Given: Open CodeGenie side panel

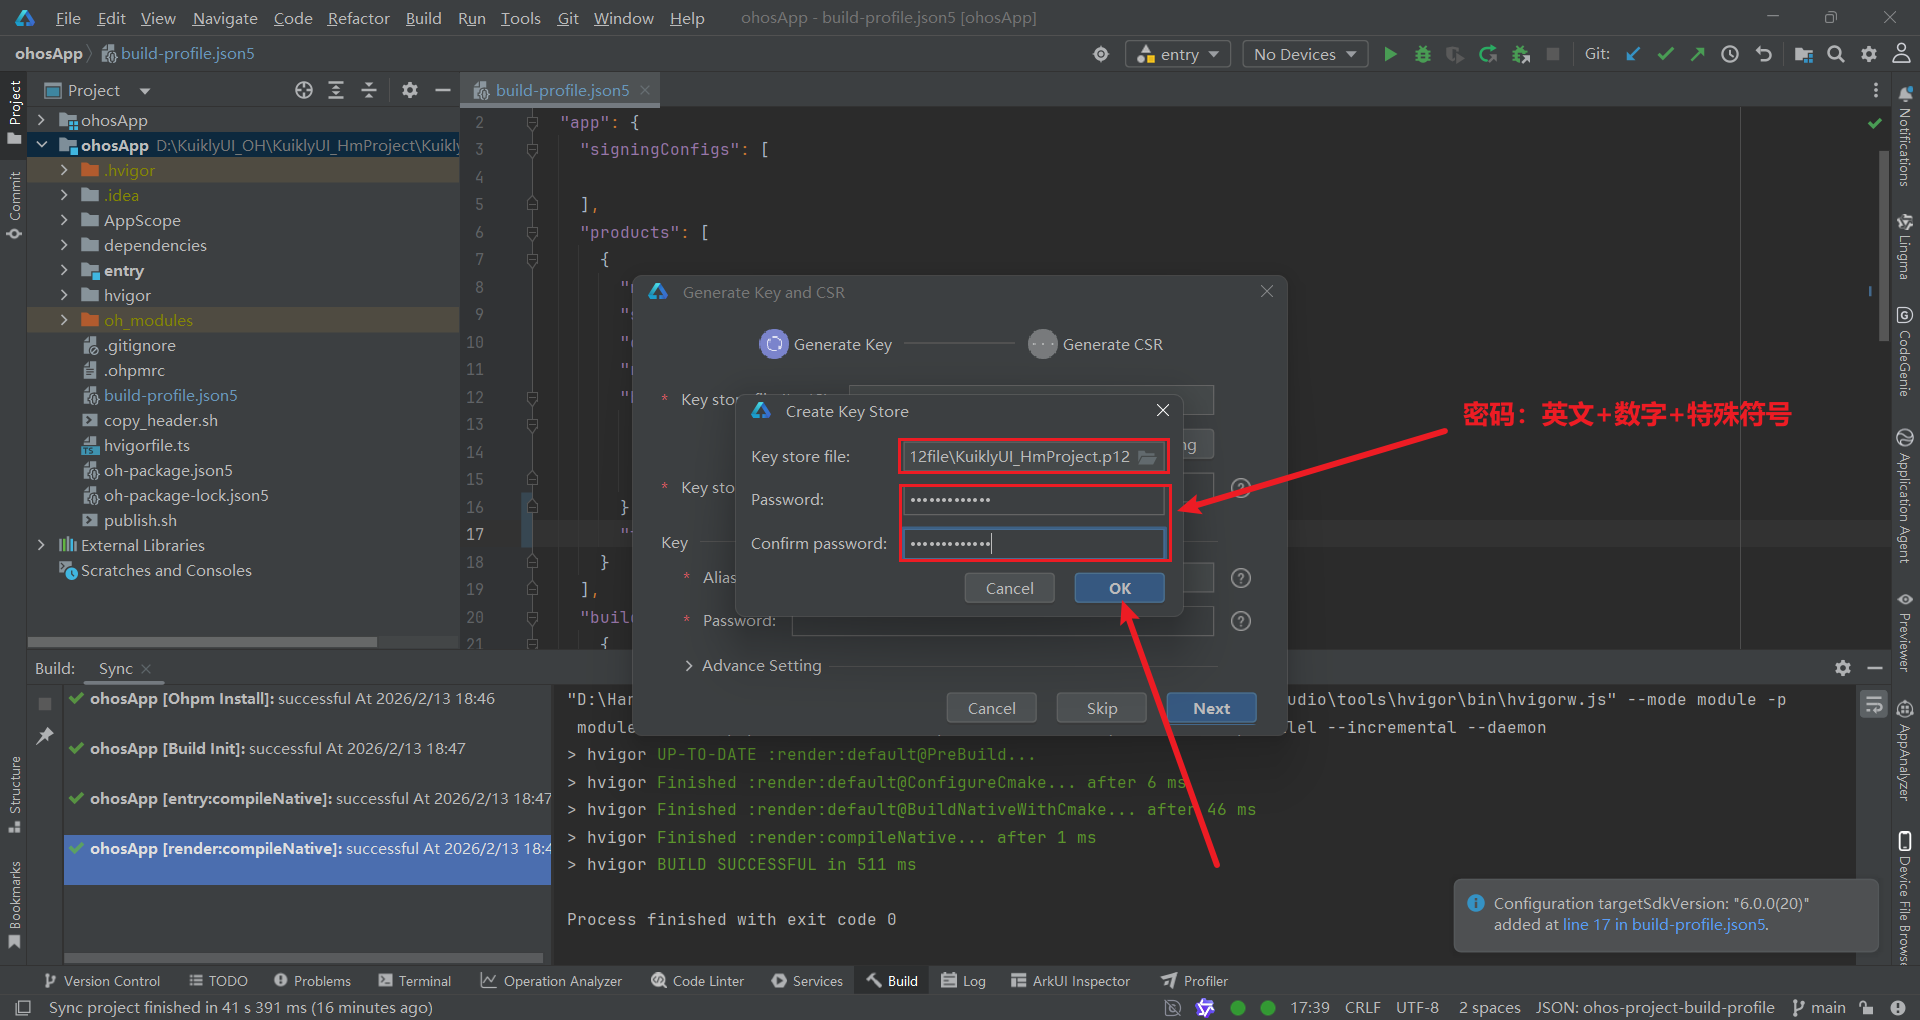Looking at the screenshot, I should (x=1905, y=352).
